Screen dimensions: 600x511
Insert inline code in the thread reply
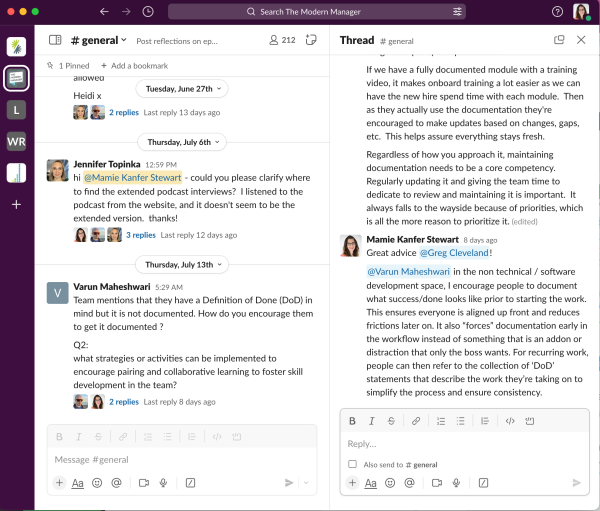510,421
